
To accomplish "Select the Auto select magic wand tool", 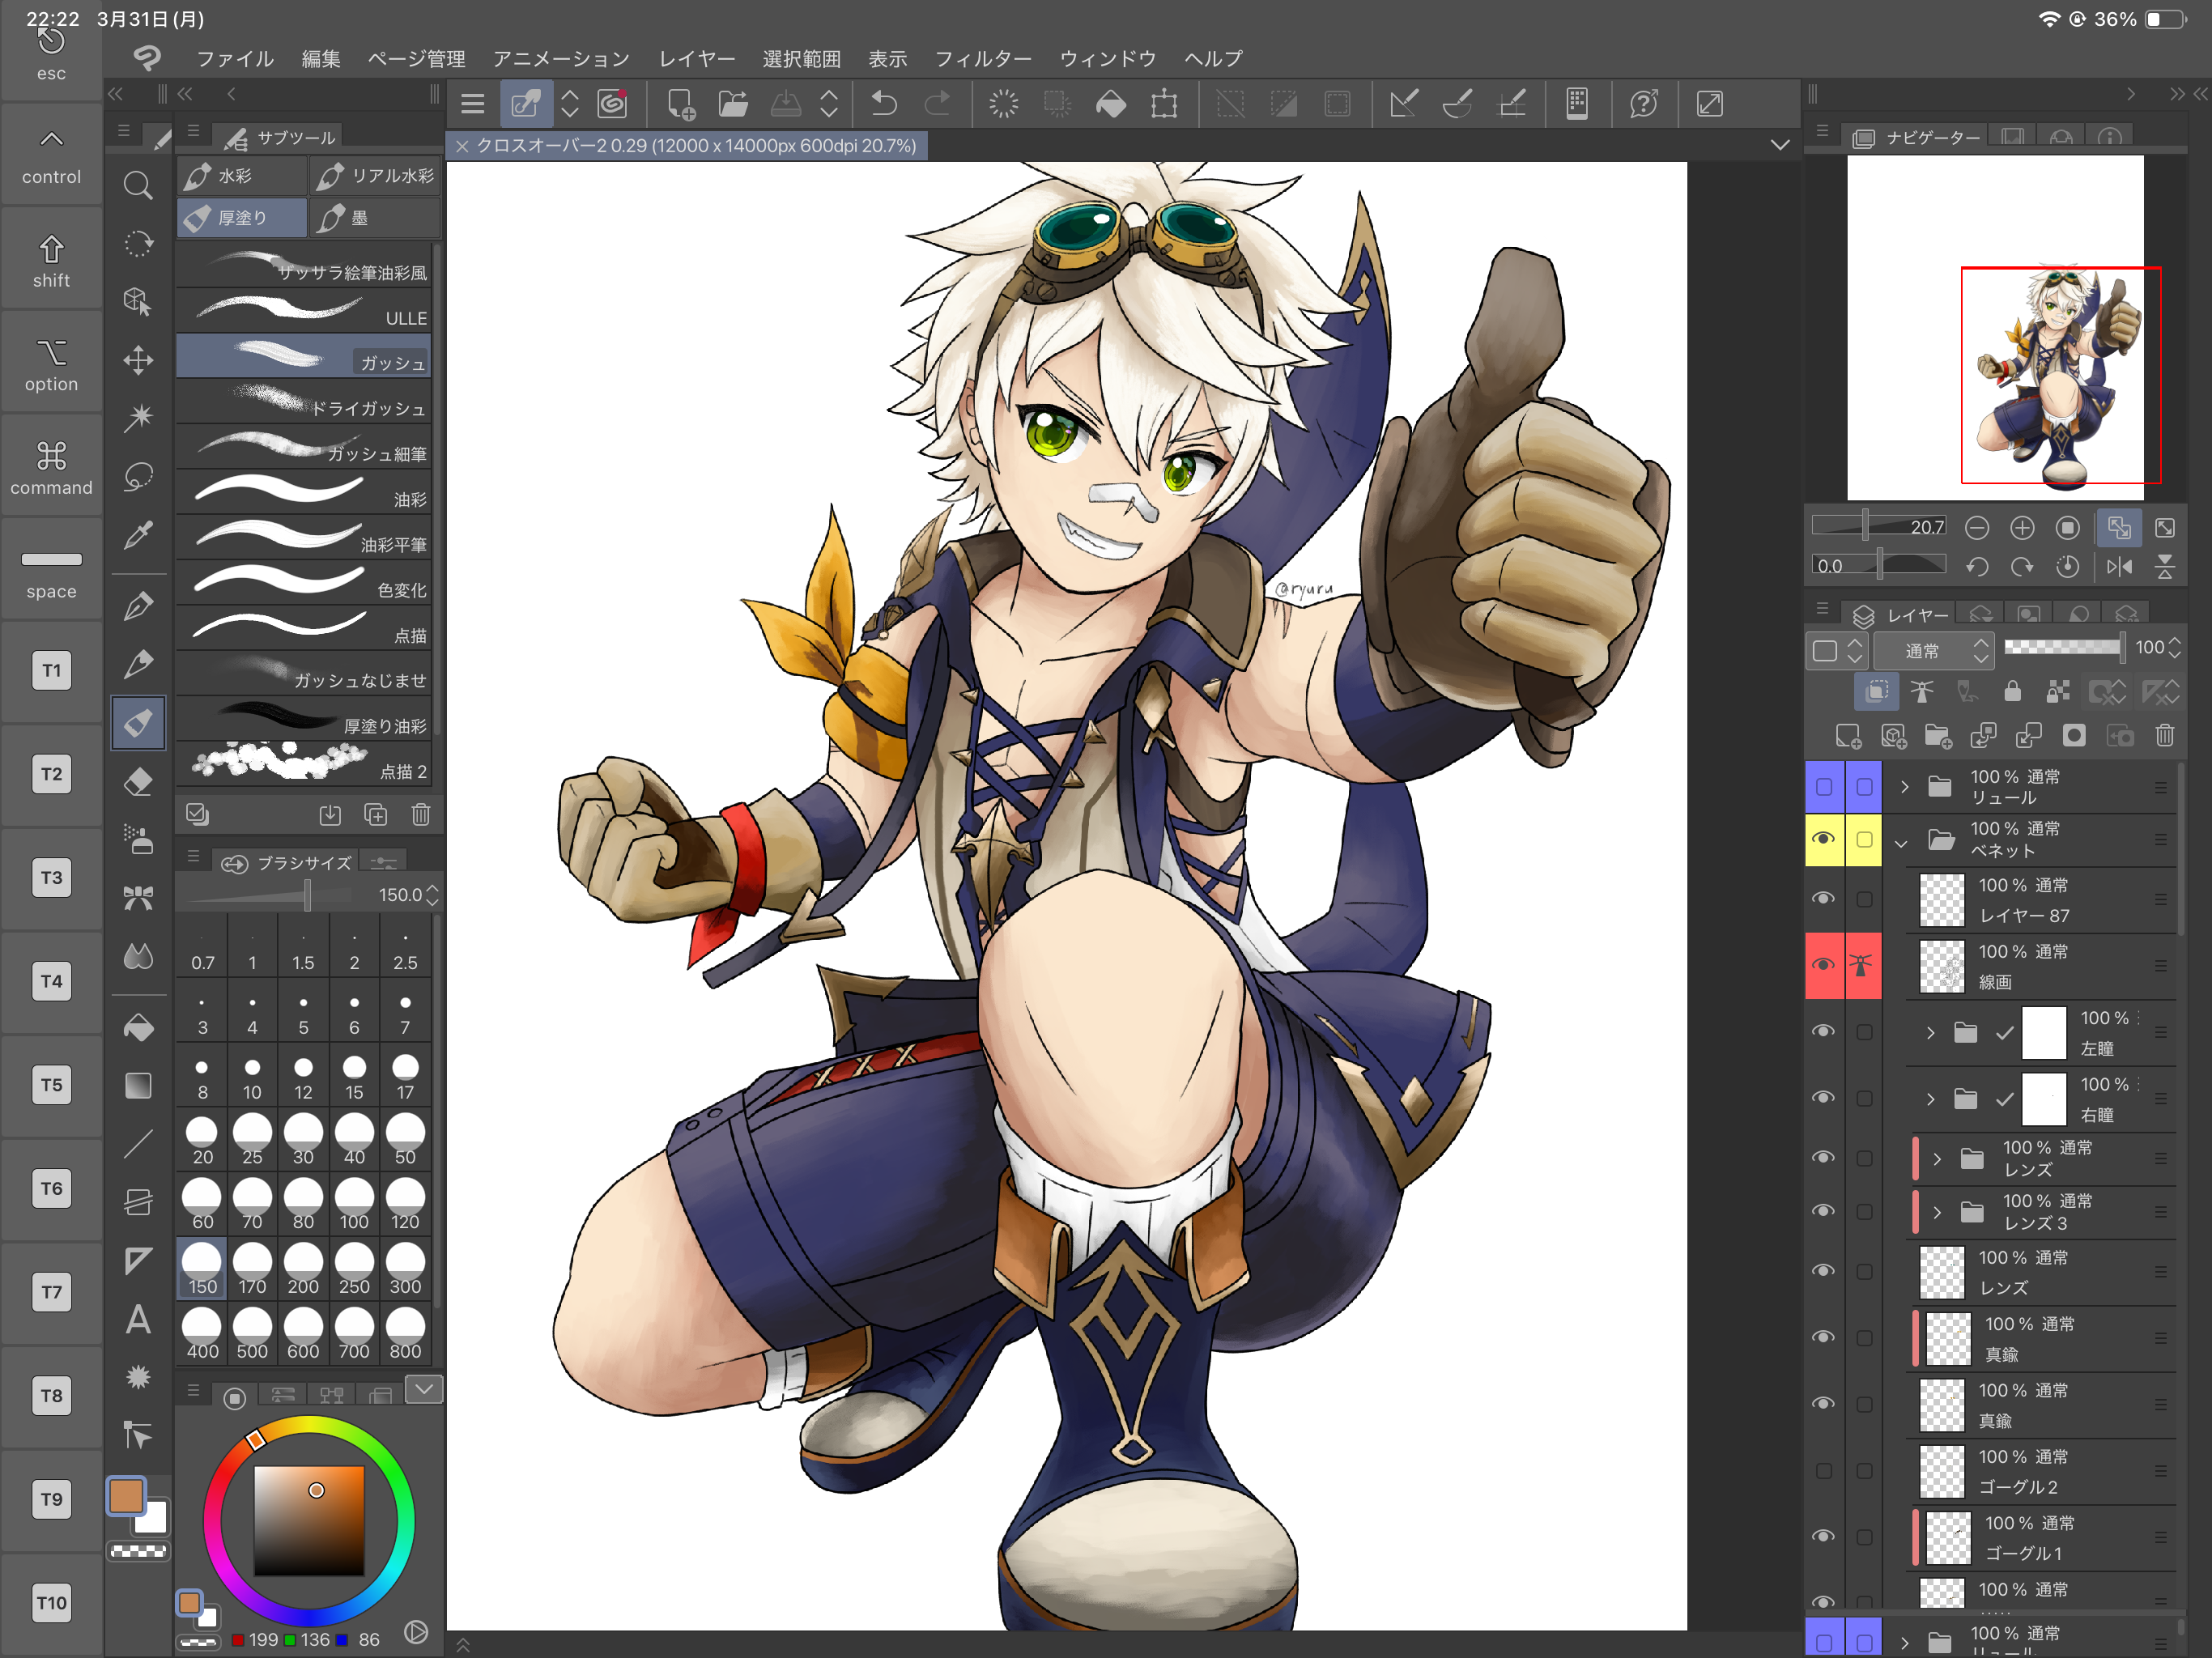I will tap(138, 417).
